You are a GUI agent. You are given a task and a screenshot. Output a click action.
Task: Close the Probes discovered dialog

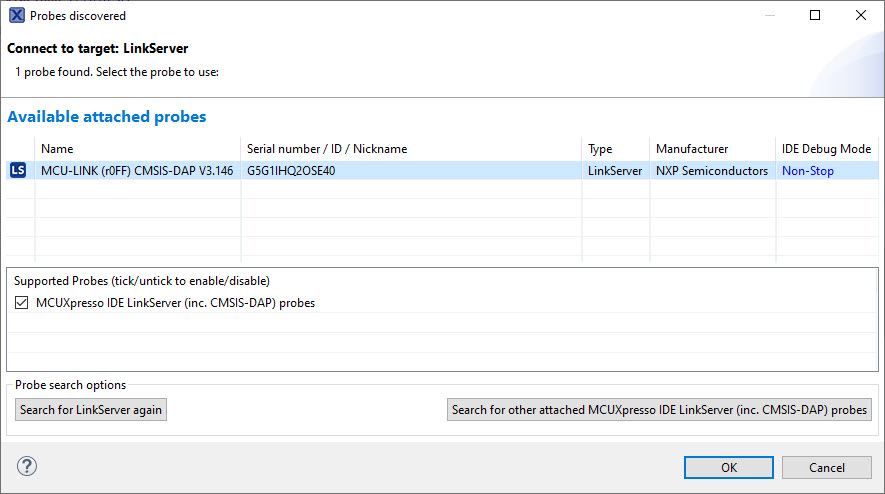tap(860, 16)
